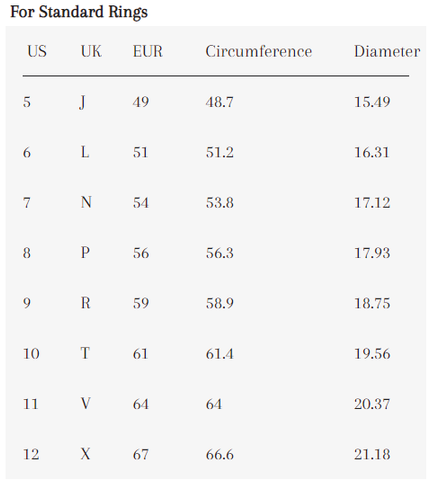Select diameter value 20.37
The height and width of the screenshot is (480, 430).
[372, 404]
